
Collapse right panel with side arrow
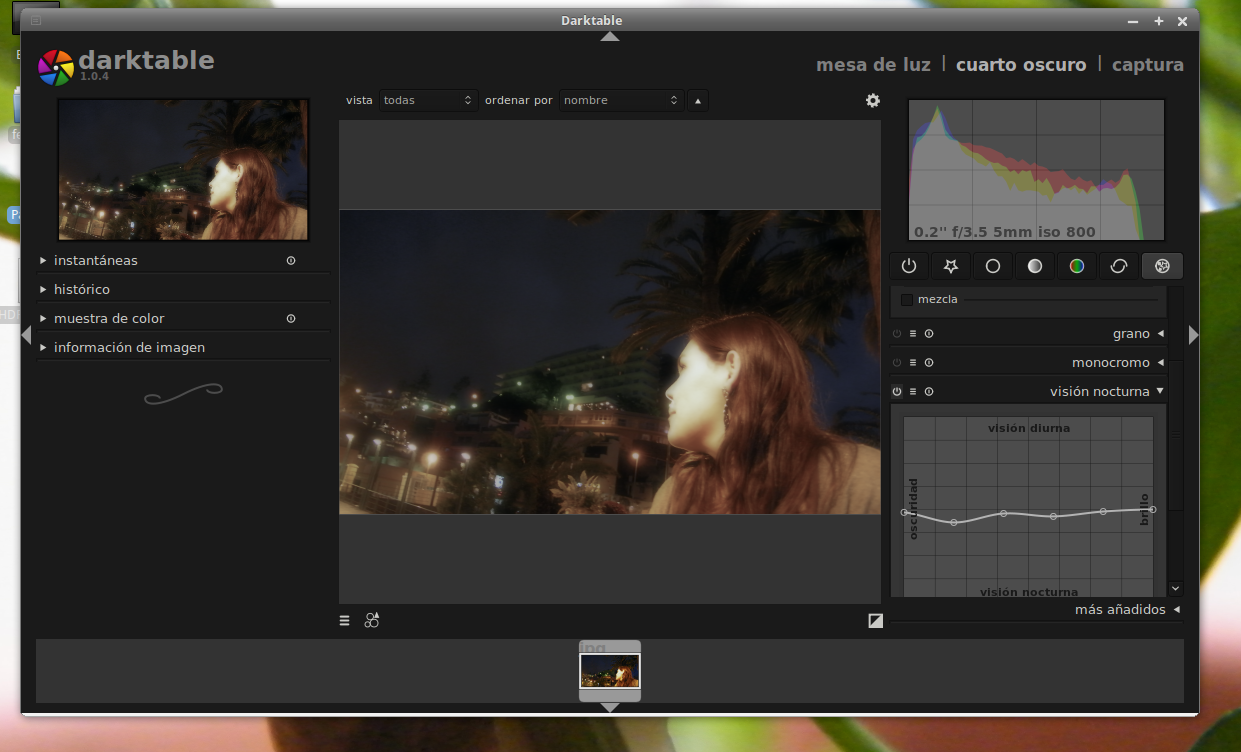(x=1193, y=335)
